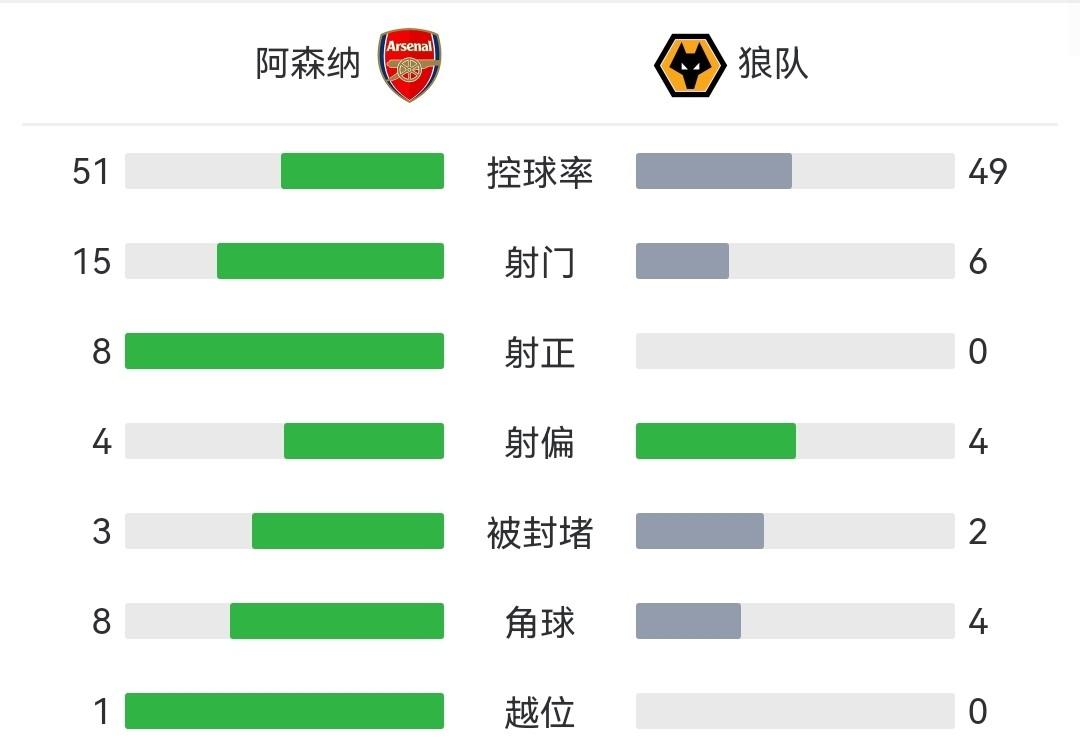Click the Wolves club logo icon
The image size is (1080, 747).
(x=689, y=65)
